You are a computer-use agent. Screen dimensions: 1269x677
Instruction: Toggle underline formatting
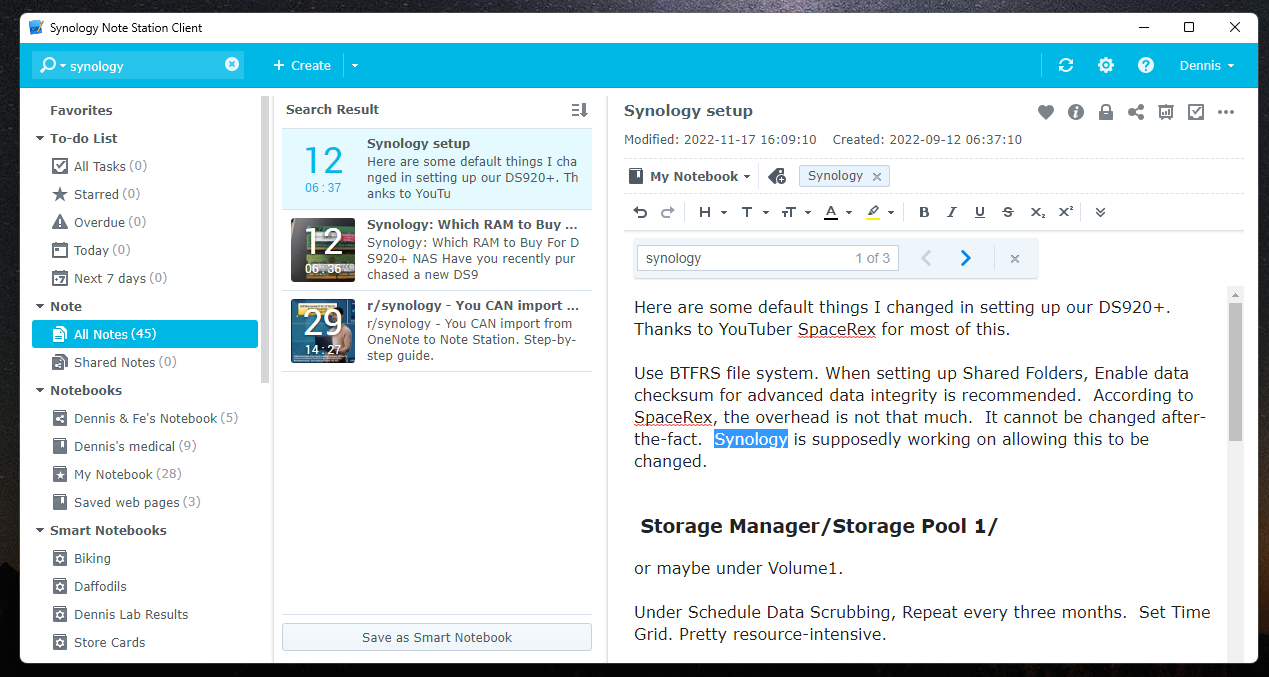980,212
